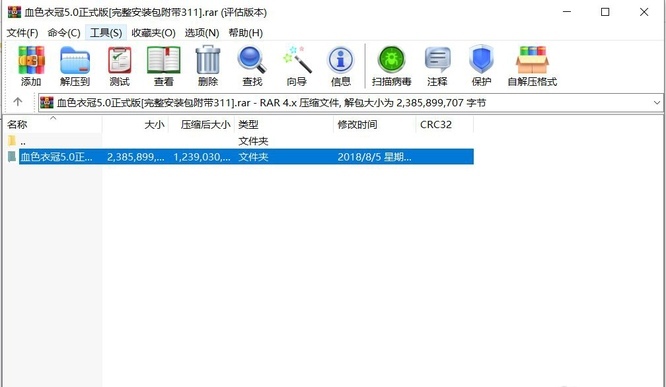Maximize the WinRAR window
The height and width of the screenshot is (387, 666).
coord(605,12)
